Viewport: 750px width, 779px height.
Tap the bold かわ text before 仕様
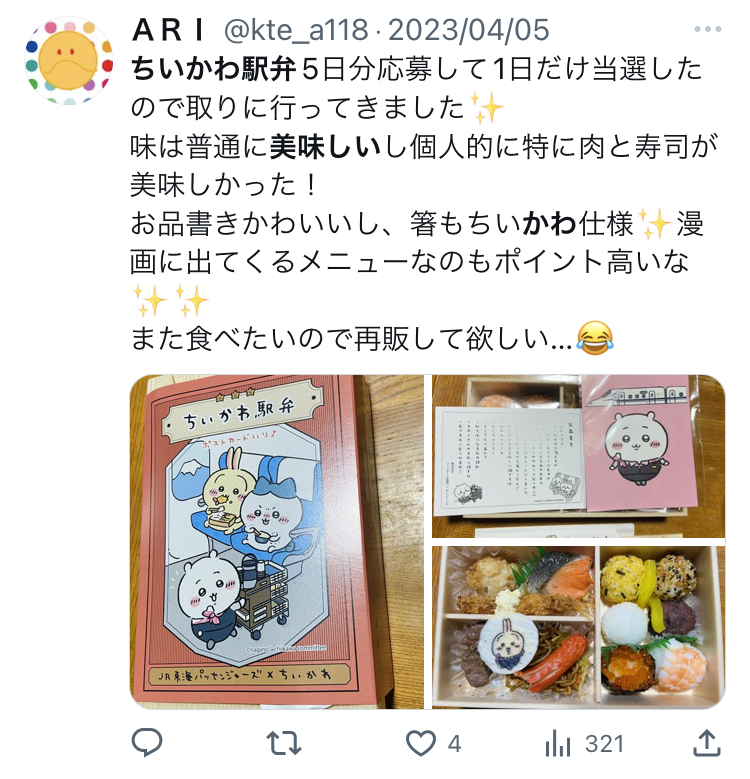coord(549,224)
